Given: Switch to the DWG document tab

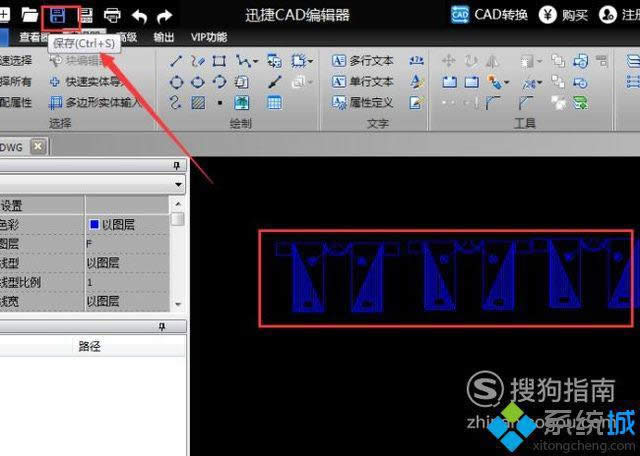Looking at the screenshot, I should point(11,147).
